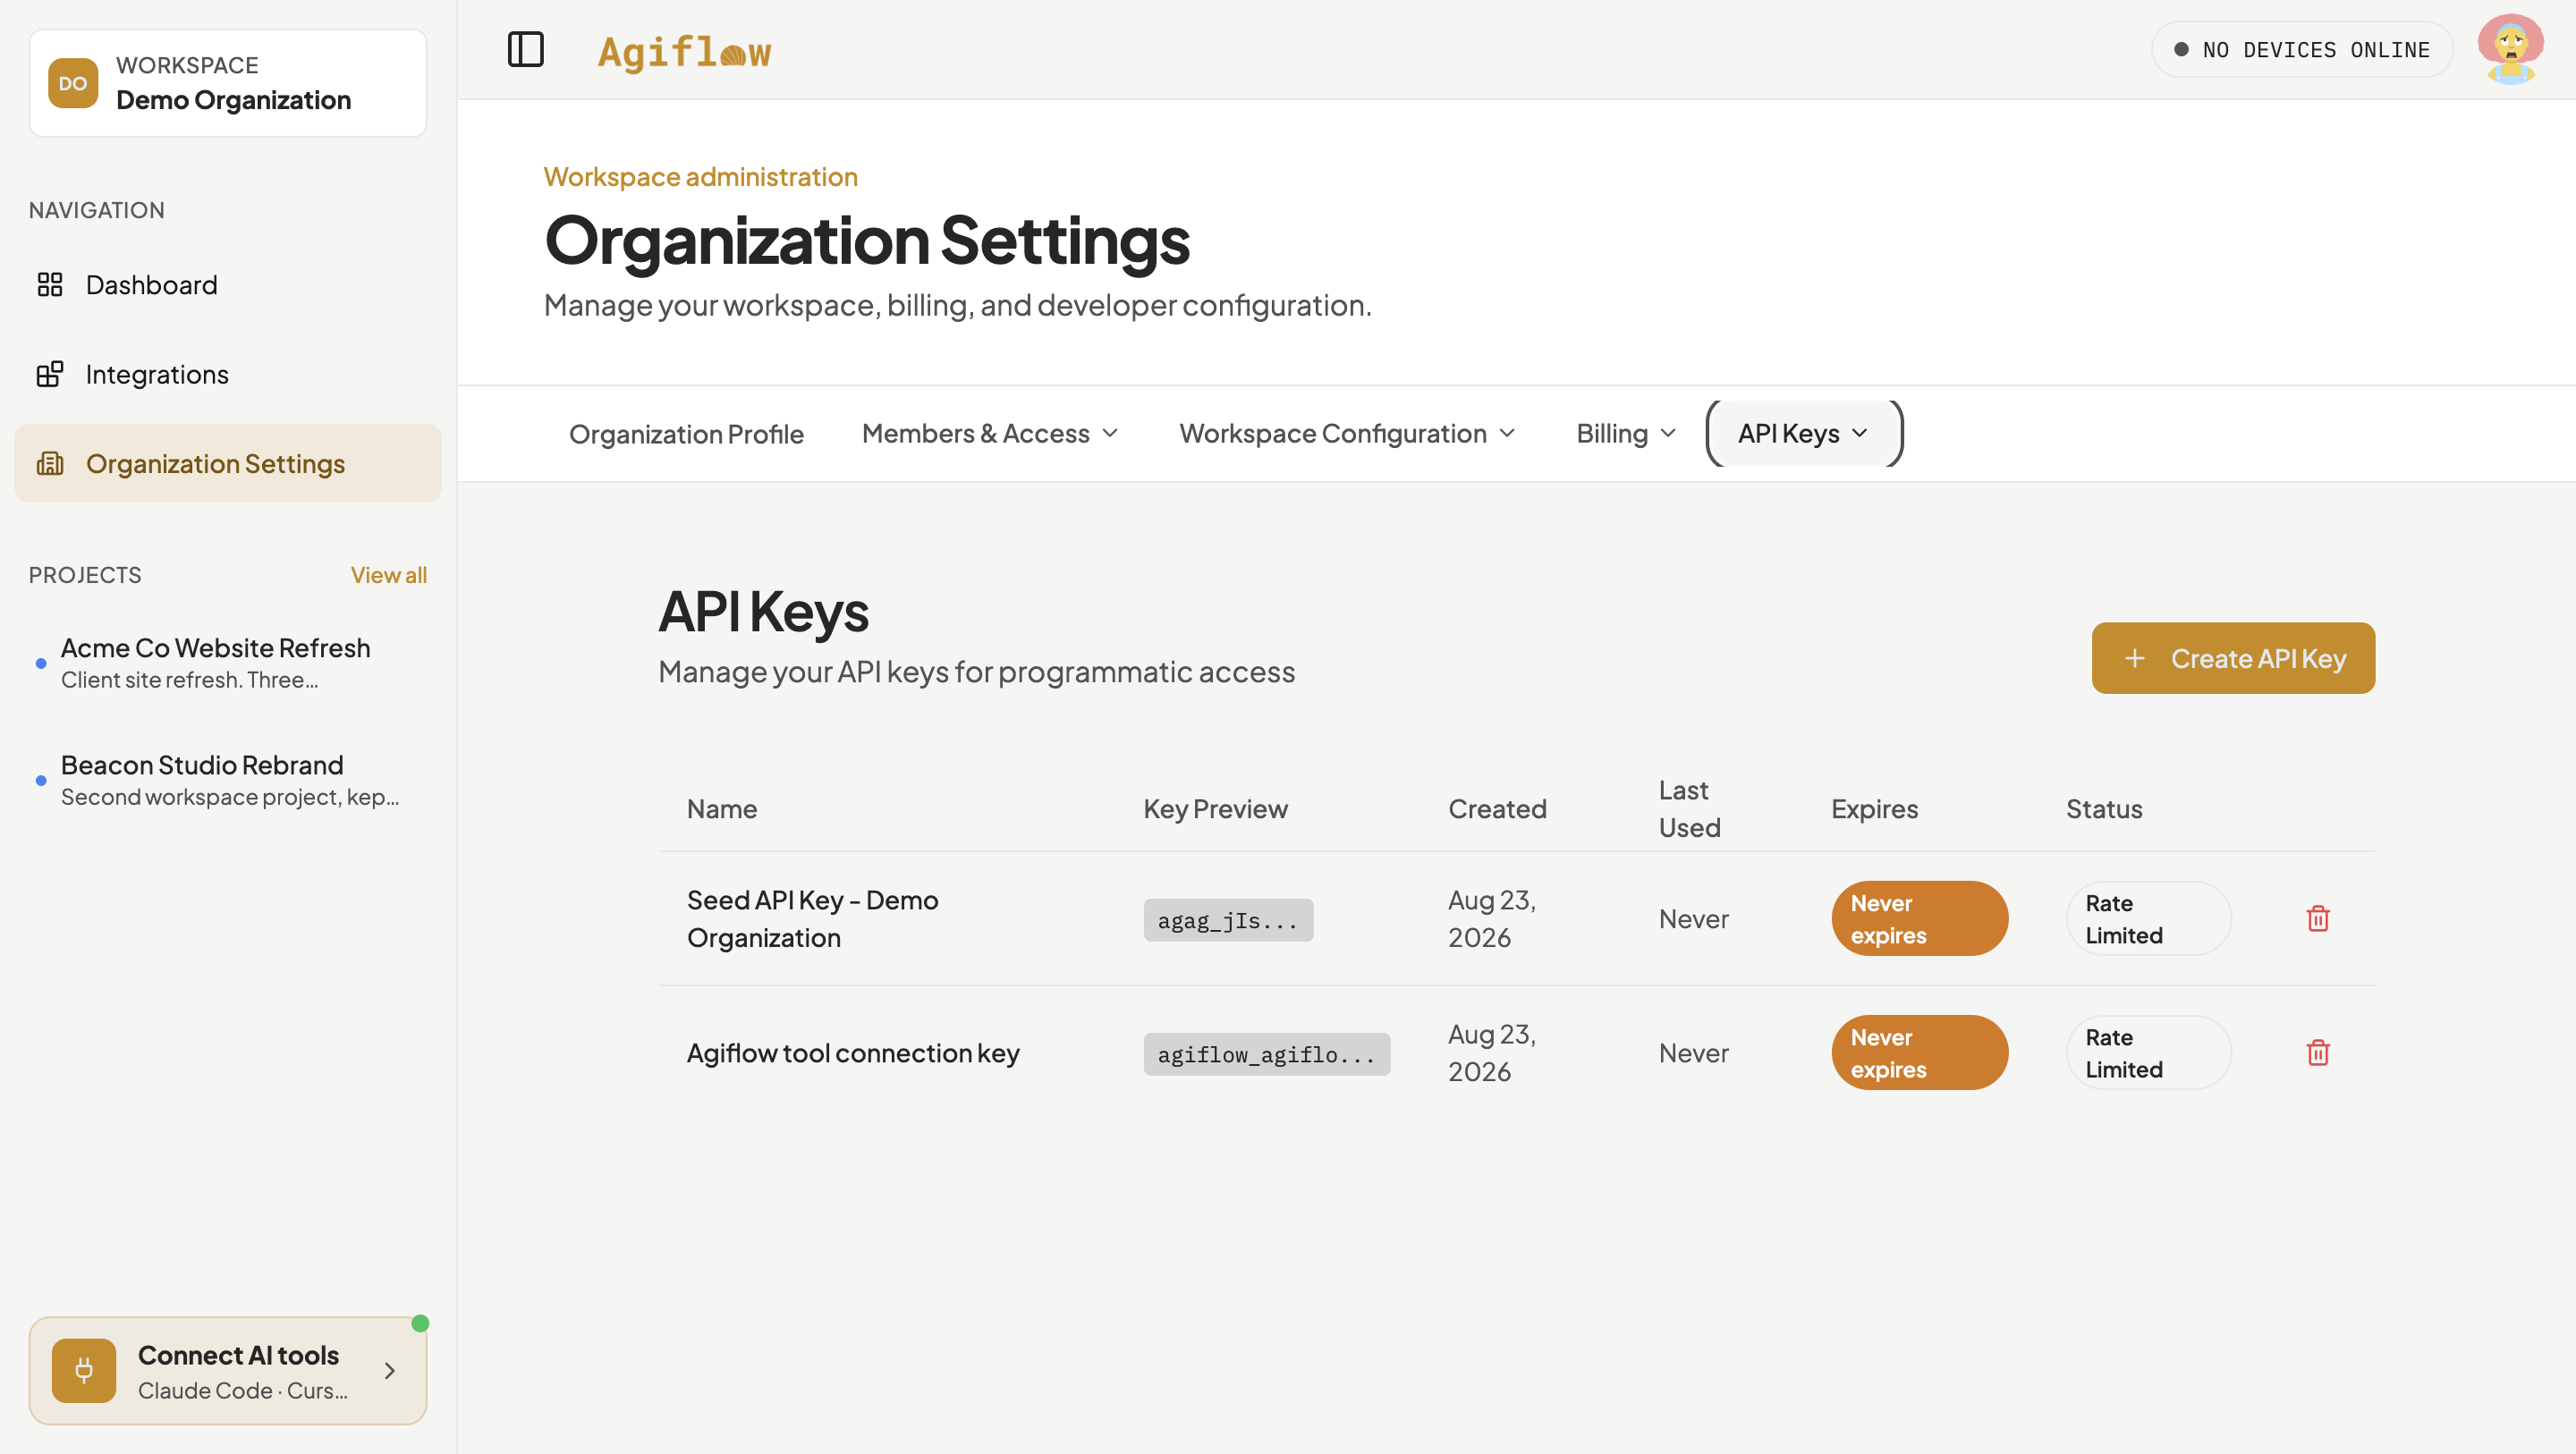This screenshot has height=1454, width=2576.
Task: Click the plug icon in Connect AI tools
Action: [x=84, y=1370]
